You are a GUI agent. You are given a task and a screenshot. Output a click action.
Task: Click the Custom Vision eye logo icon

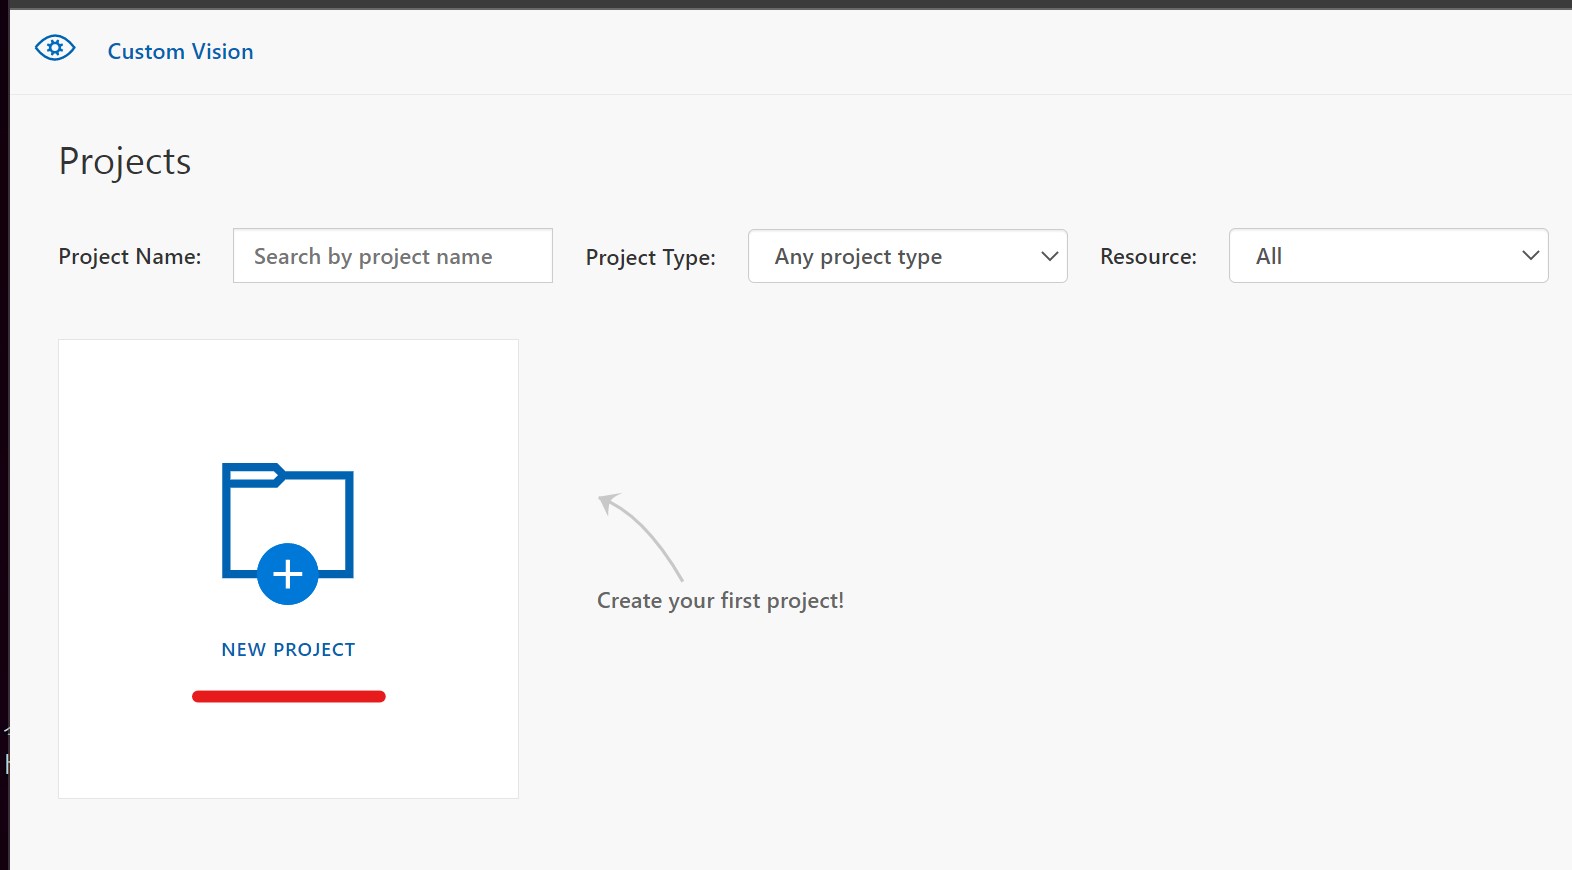click(55, 48)
